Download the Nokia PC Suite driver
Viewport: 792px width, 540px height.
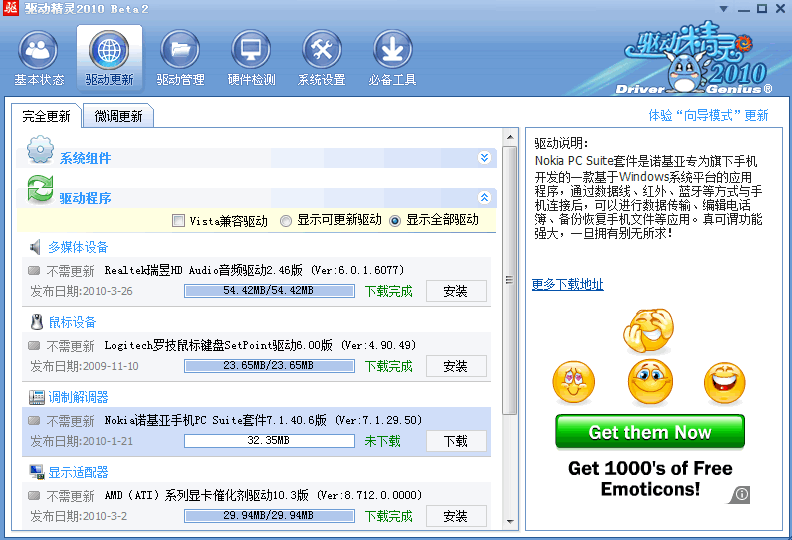[x=456, y=441]
